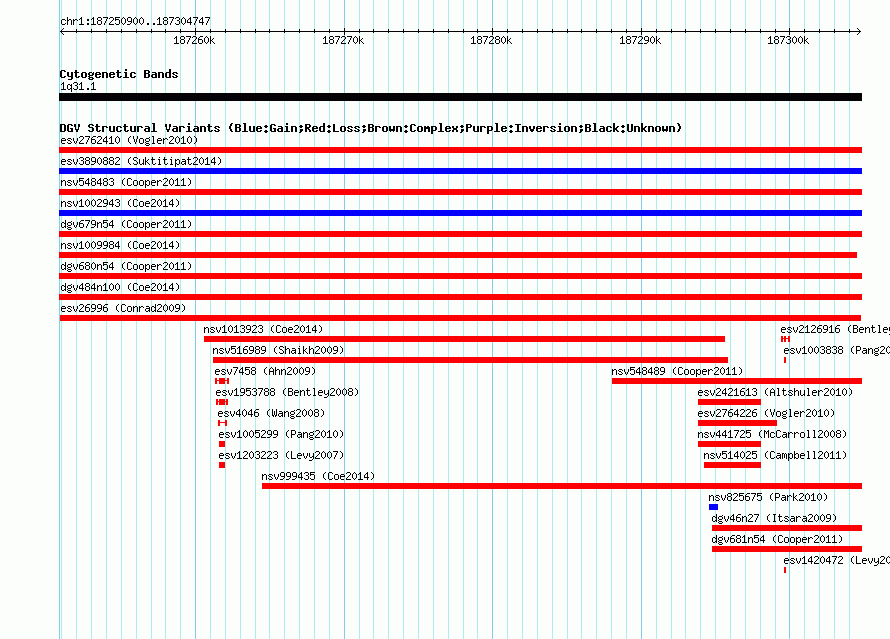
Task: Select the dgv484n100 (Coe2014) label
Action: 120,287
